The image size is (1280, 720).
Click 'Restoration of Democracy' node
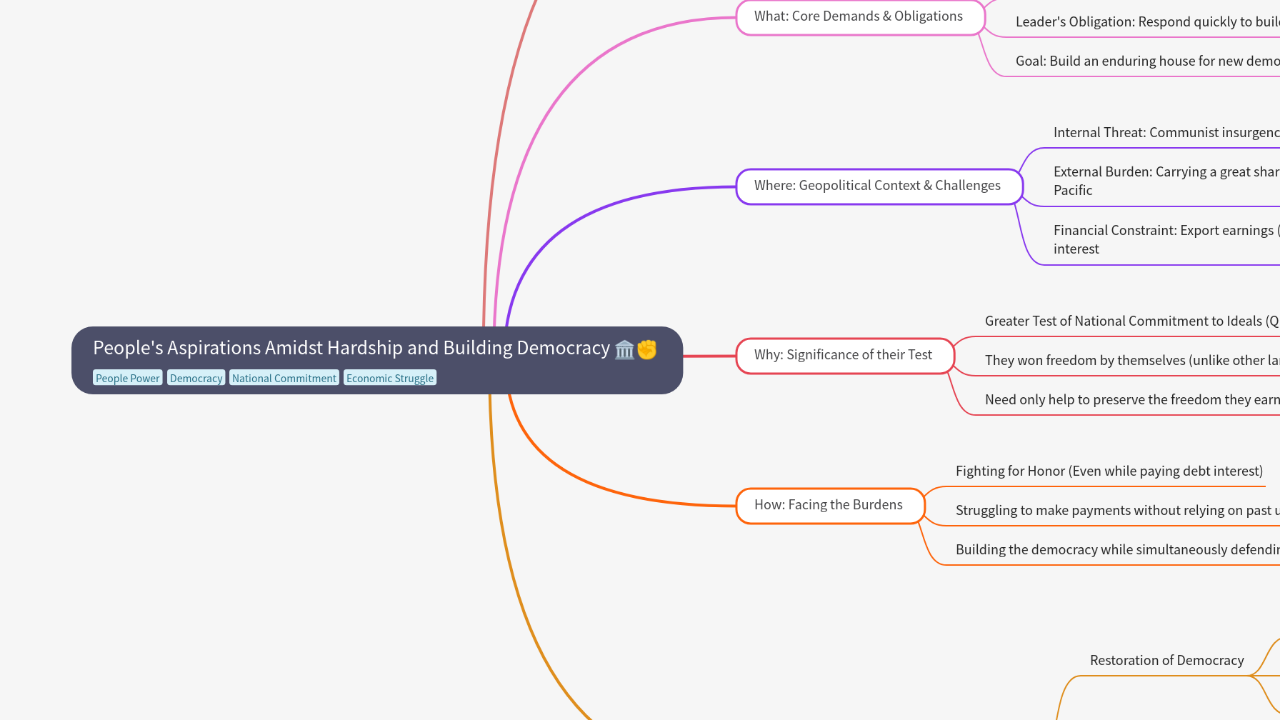pyautogui.click(x=1166, y=661)
